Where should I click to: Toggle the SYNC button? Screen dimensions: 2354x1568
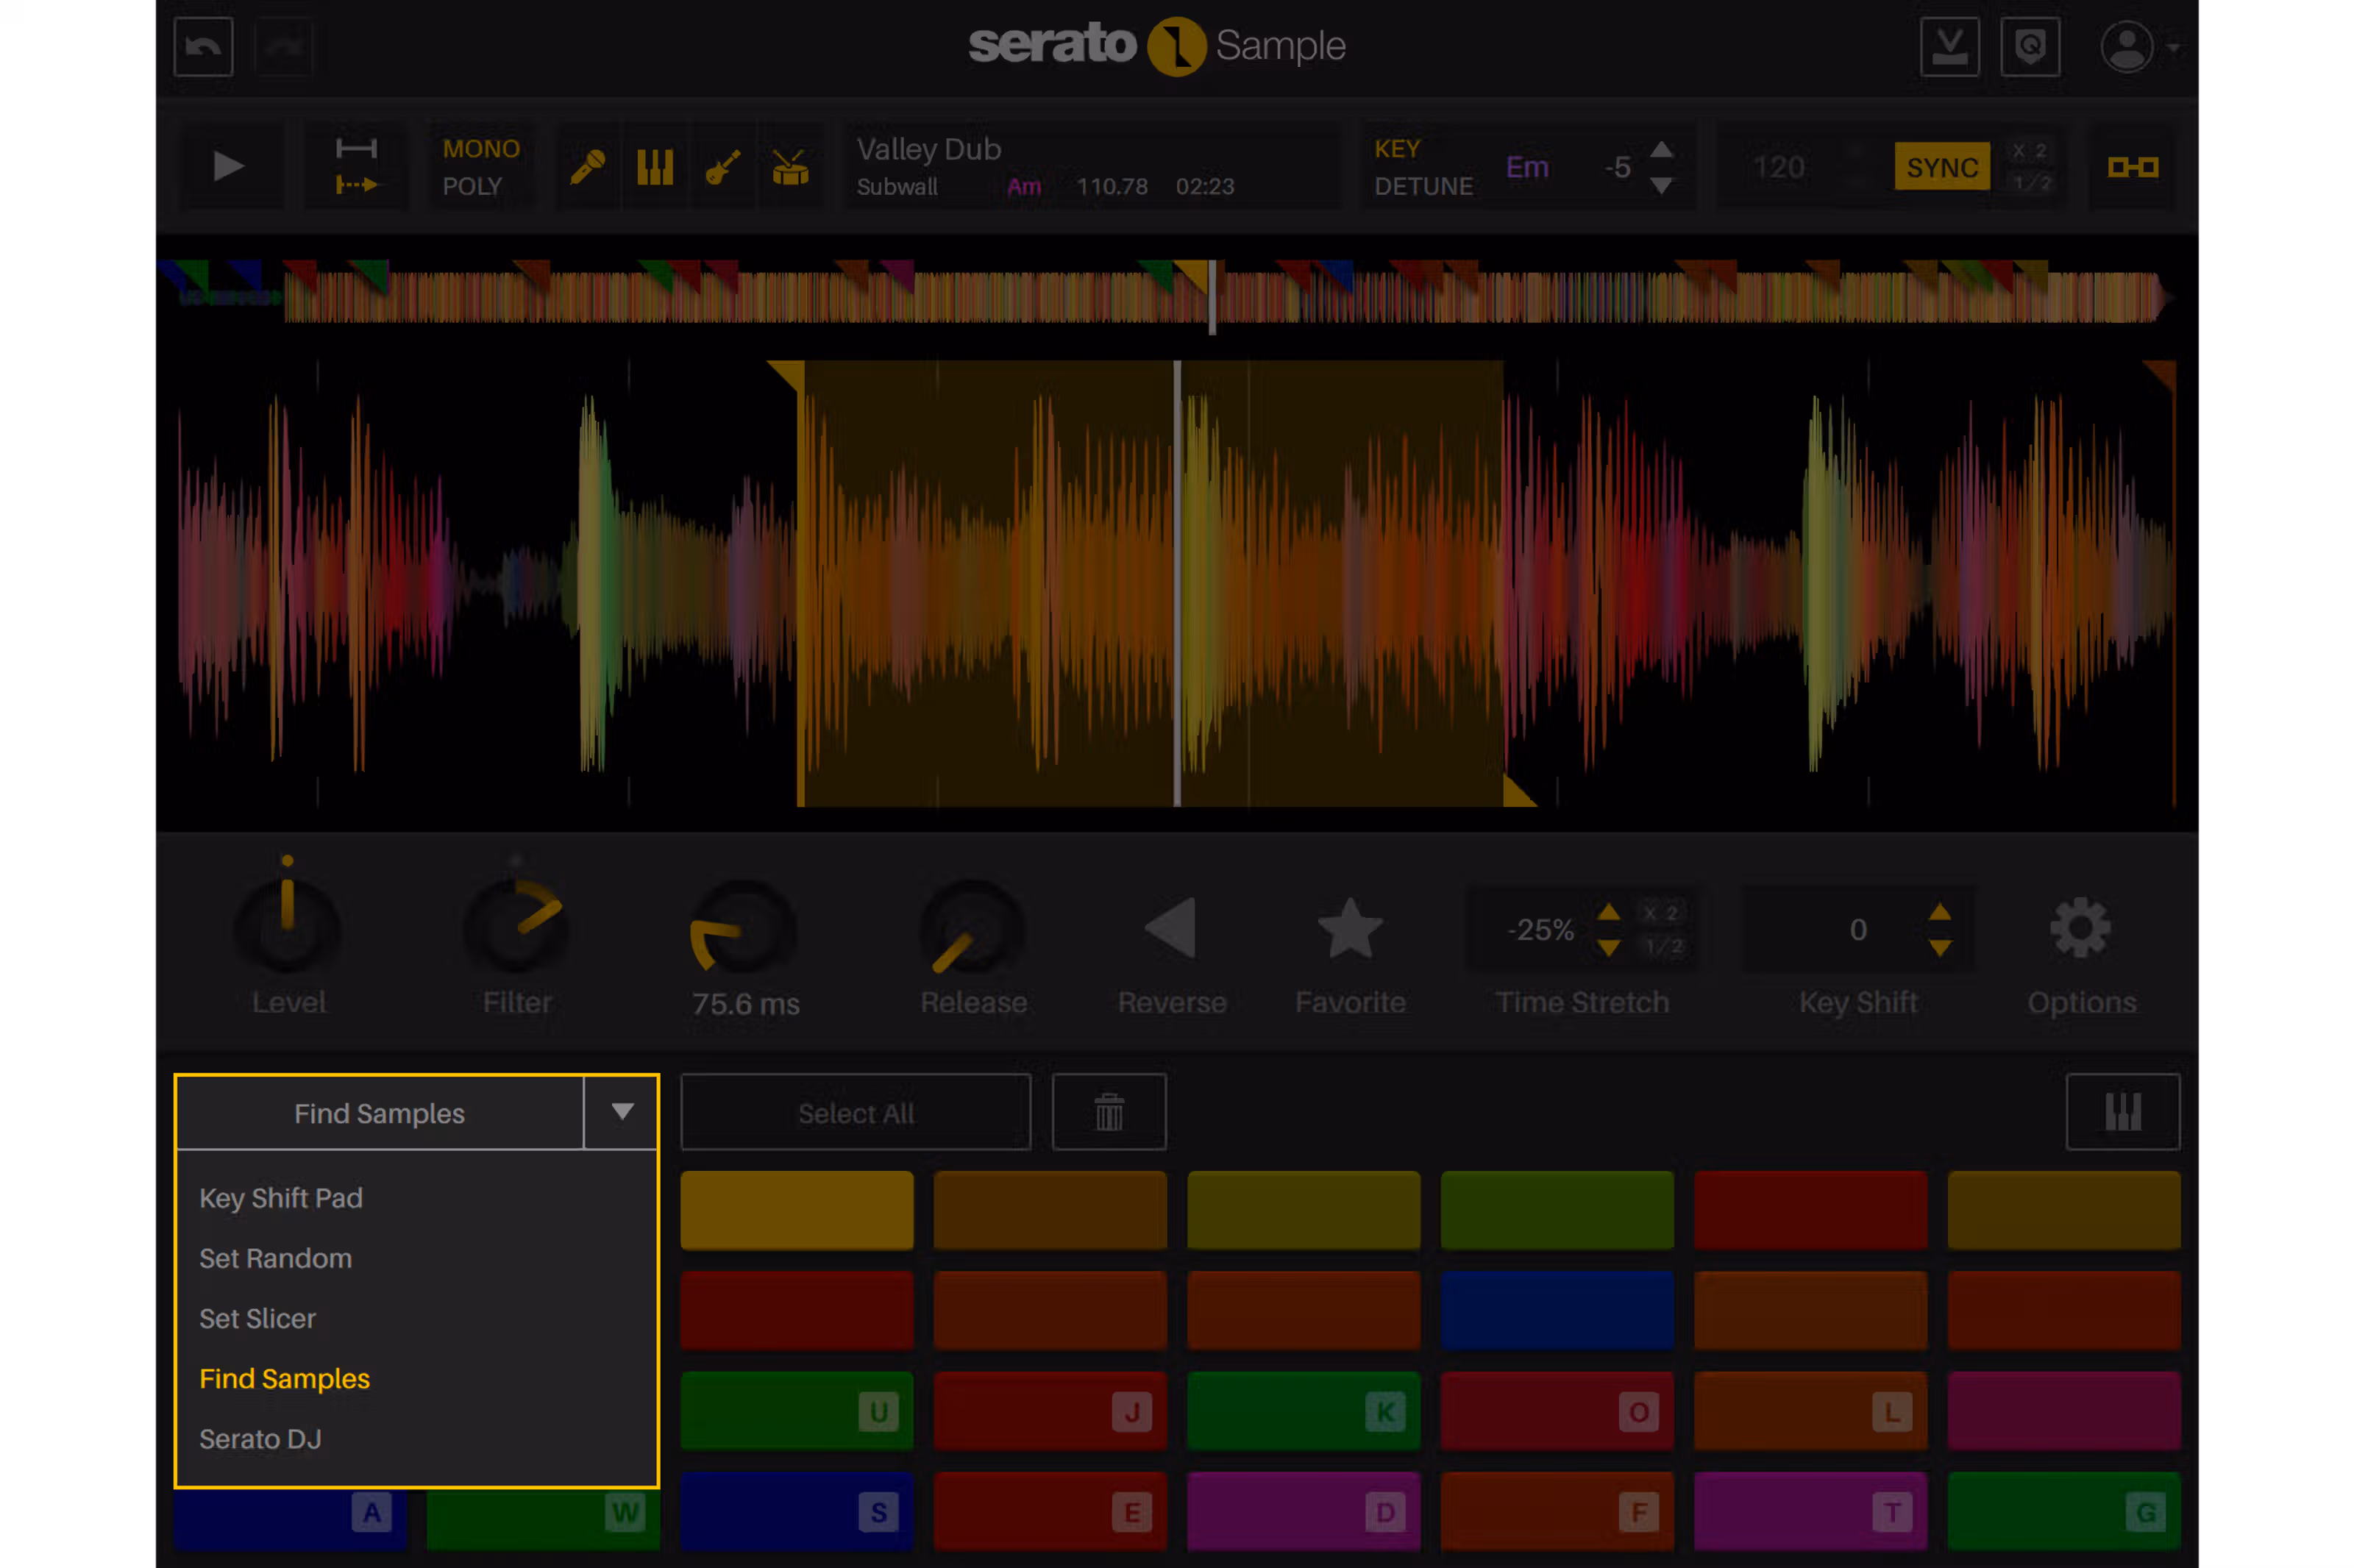(x=1942, y=167)
